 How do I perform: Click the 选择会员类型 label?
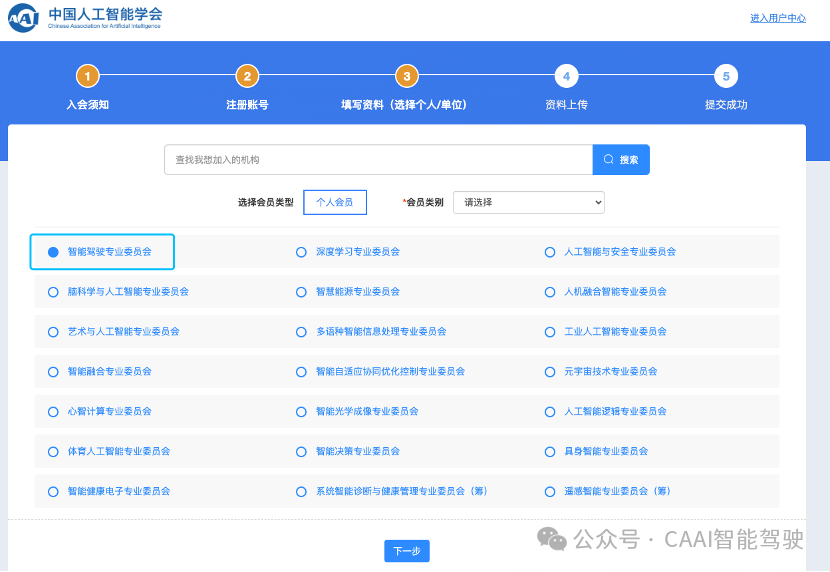(x=266, y=202)
